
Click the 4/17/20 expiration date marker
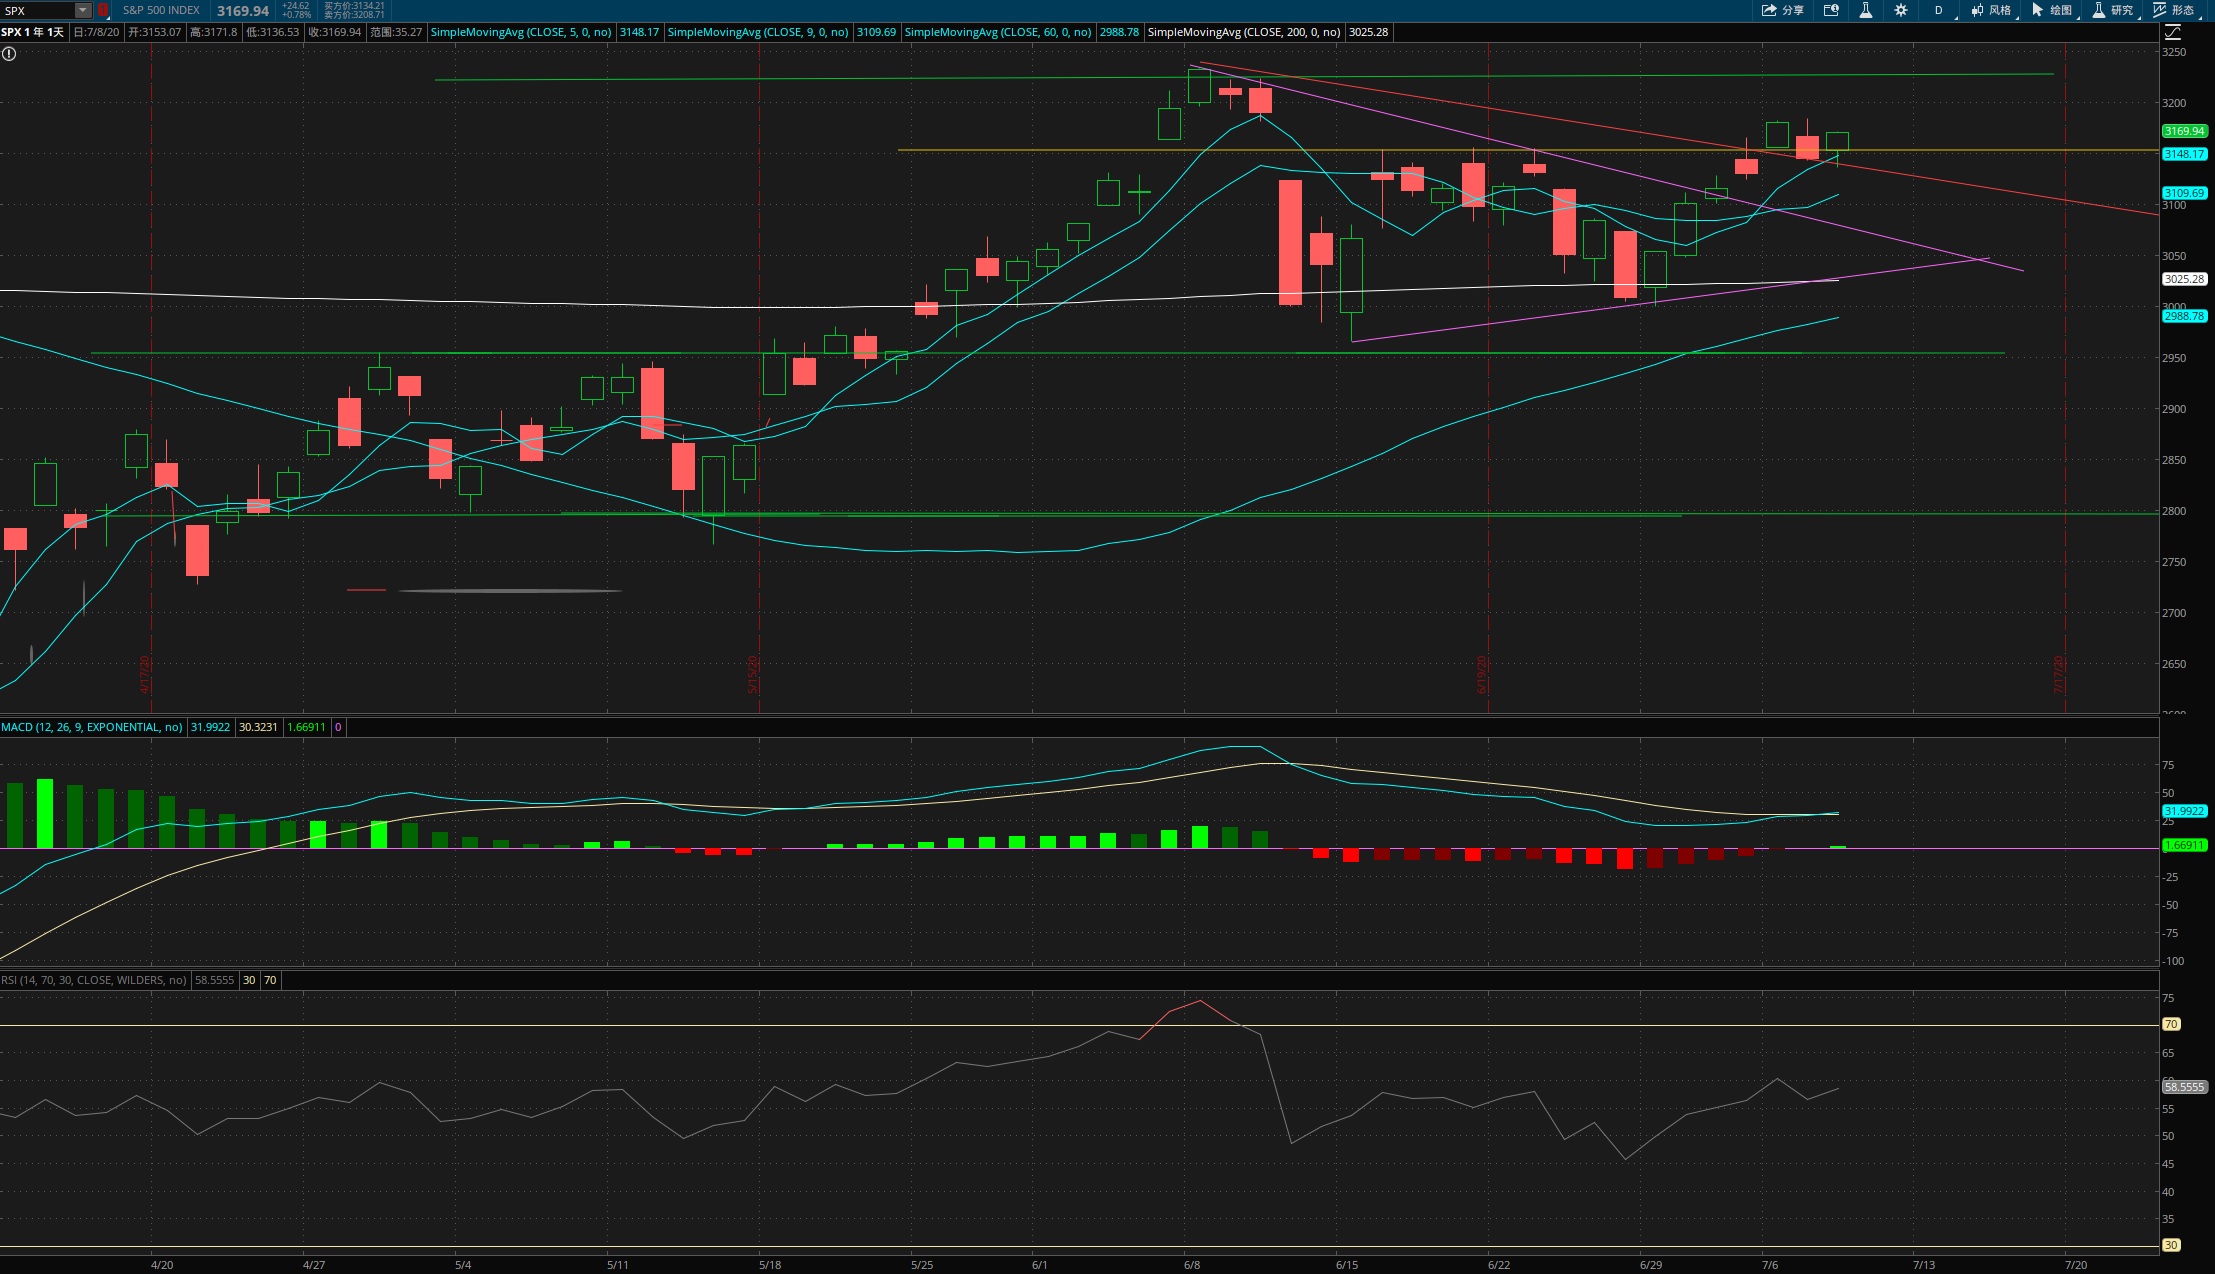pos(145,675)
